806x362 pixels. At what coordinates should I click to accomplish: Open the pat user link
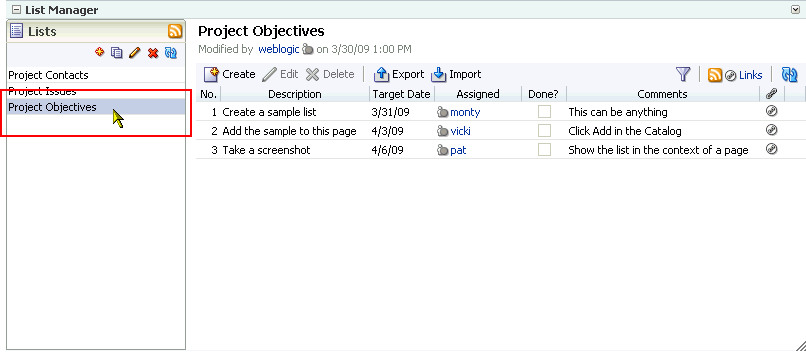tap(458, 151)
